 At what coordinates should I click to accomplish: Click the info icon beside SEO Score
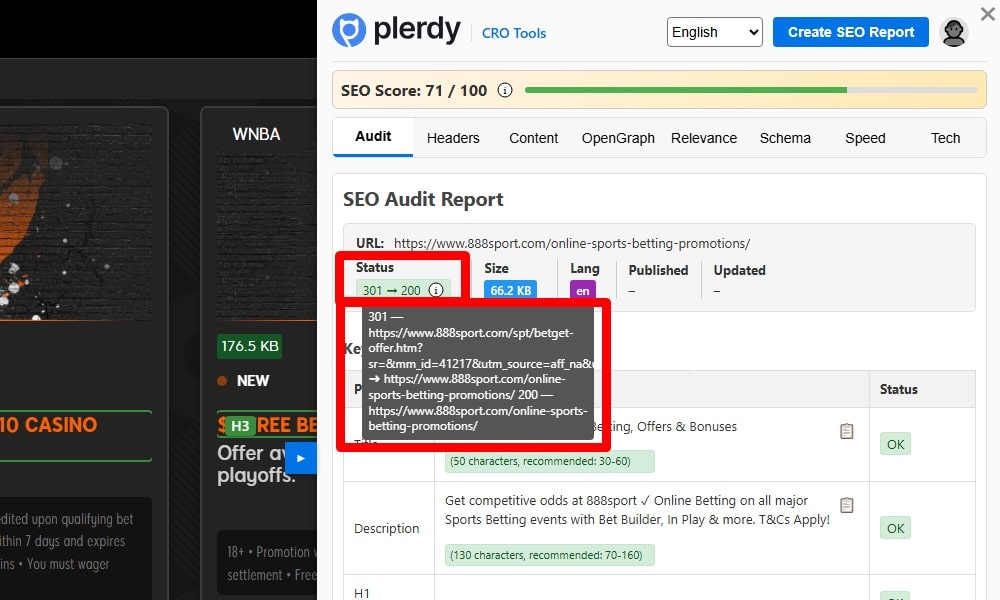(505, 89)
